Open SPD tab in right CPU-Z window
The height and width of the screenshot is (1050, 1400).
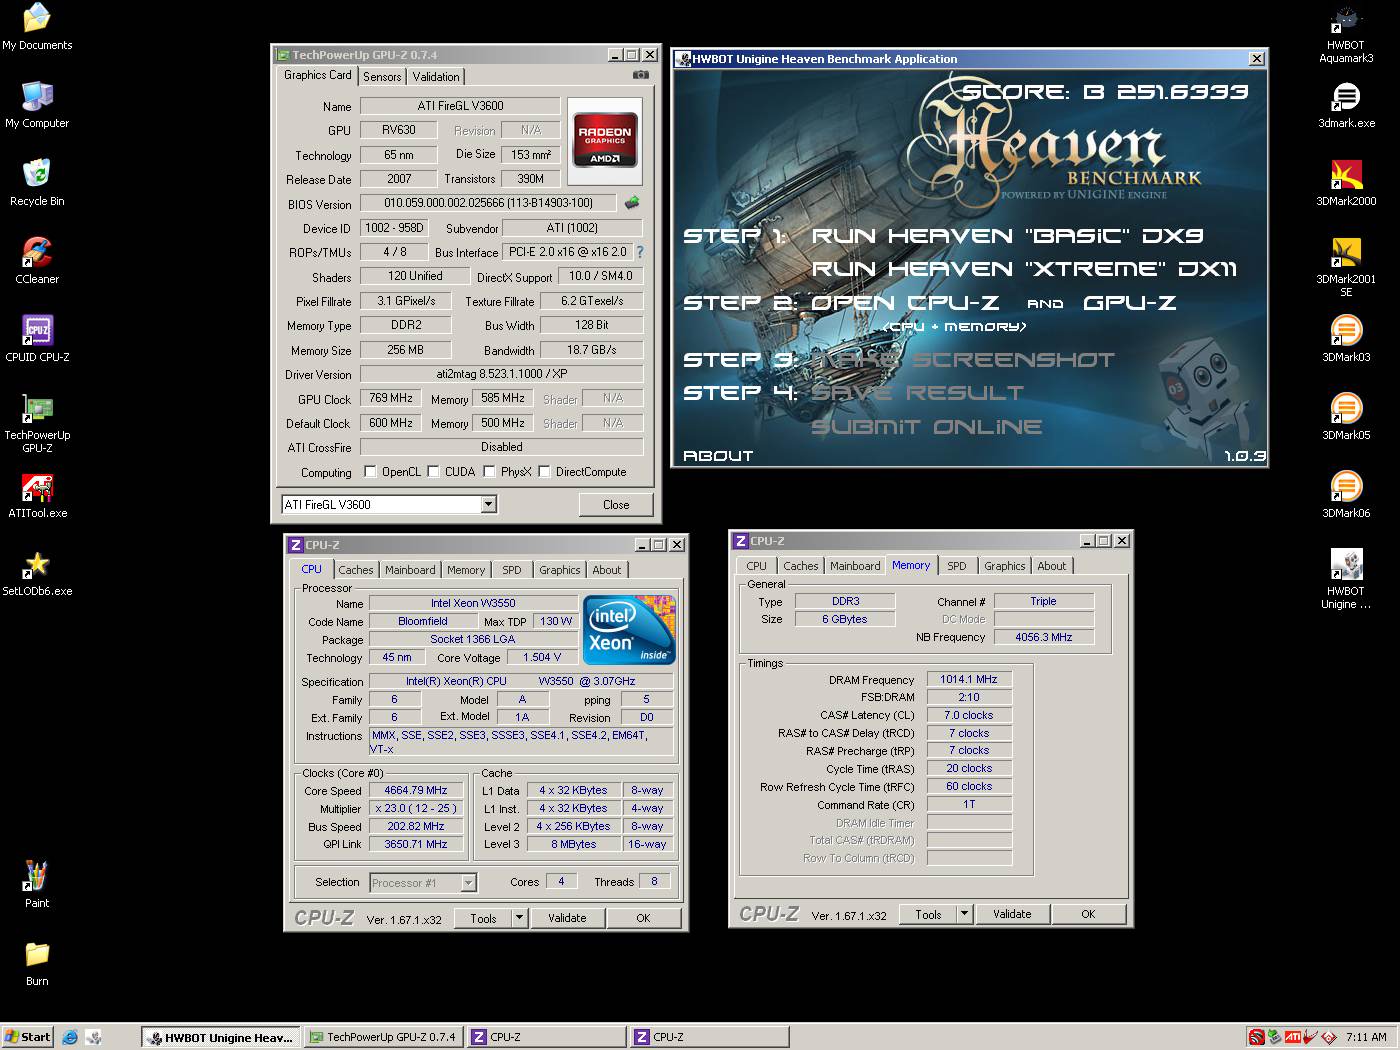click(x=957, y=566)
